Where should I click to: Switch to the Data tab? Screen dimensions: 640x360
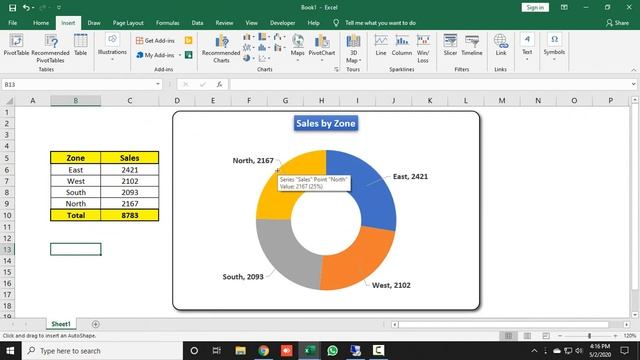click(x=198, y=23)
